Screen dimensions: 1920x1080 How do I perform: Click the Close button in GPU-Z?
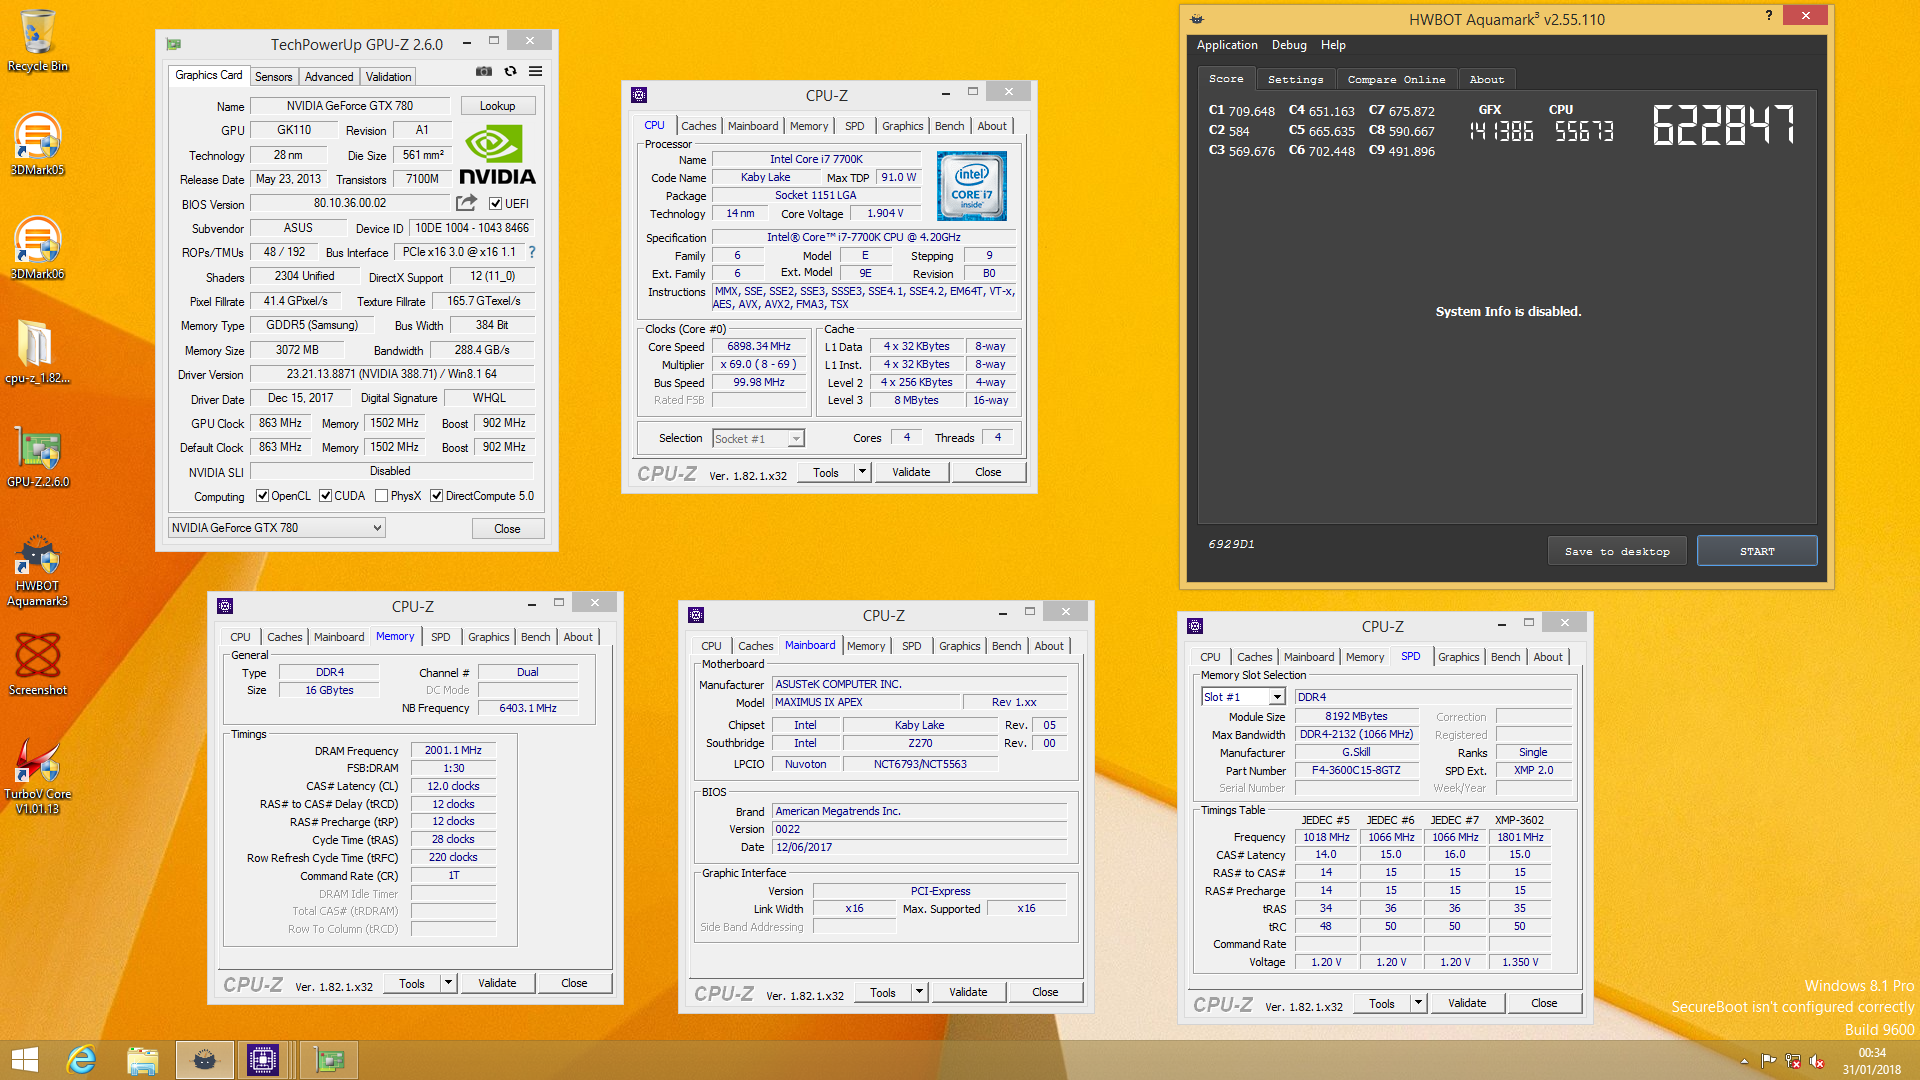coord(507,529)
